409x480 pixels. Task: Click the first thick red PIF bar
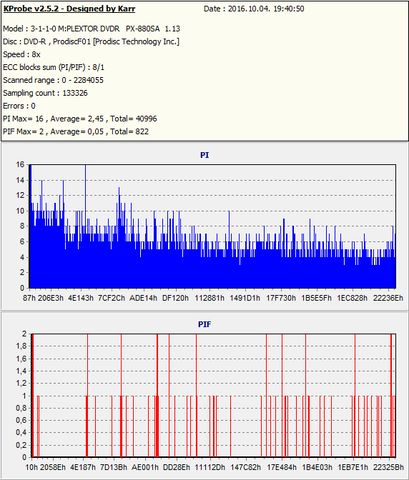point(33,395)
